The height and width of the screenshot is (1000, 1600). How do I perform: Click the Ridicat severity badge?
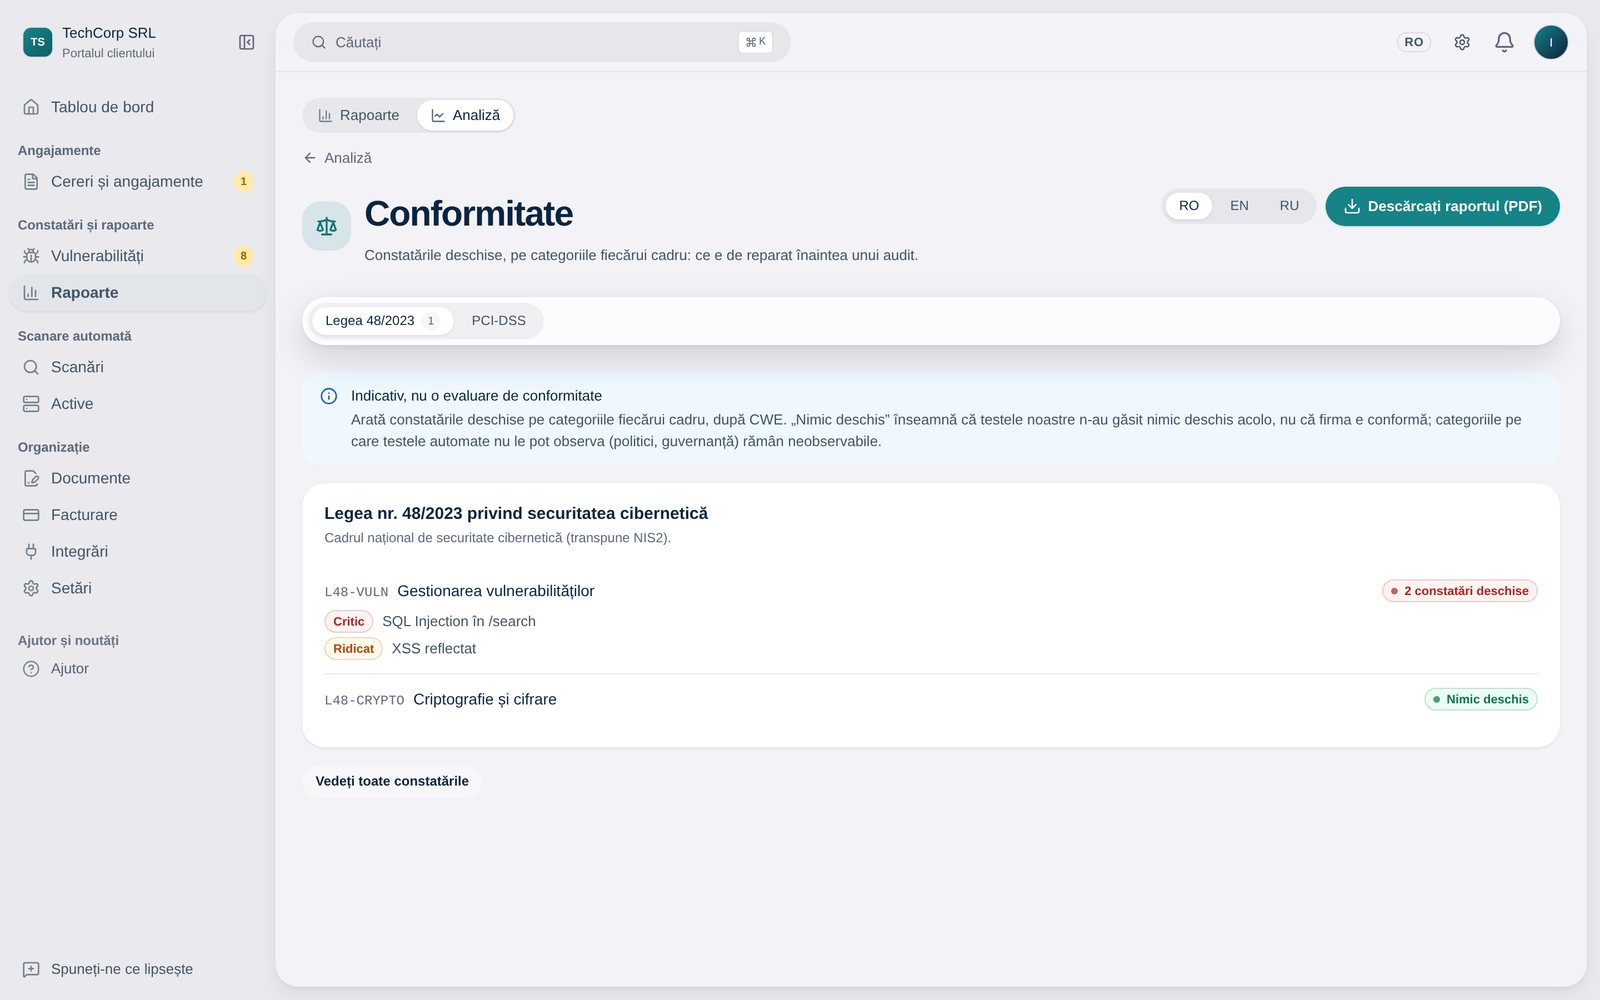tap(354, 649)
